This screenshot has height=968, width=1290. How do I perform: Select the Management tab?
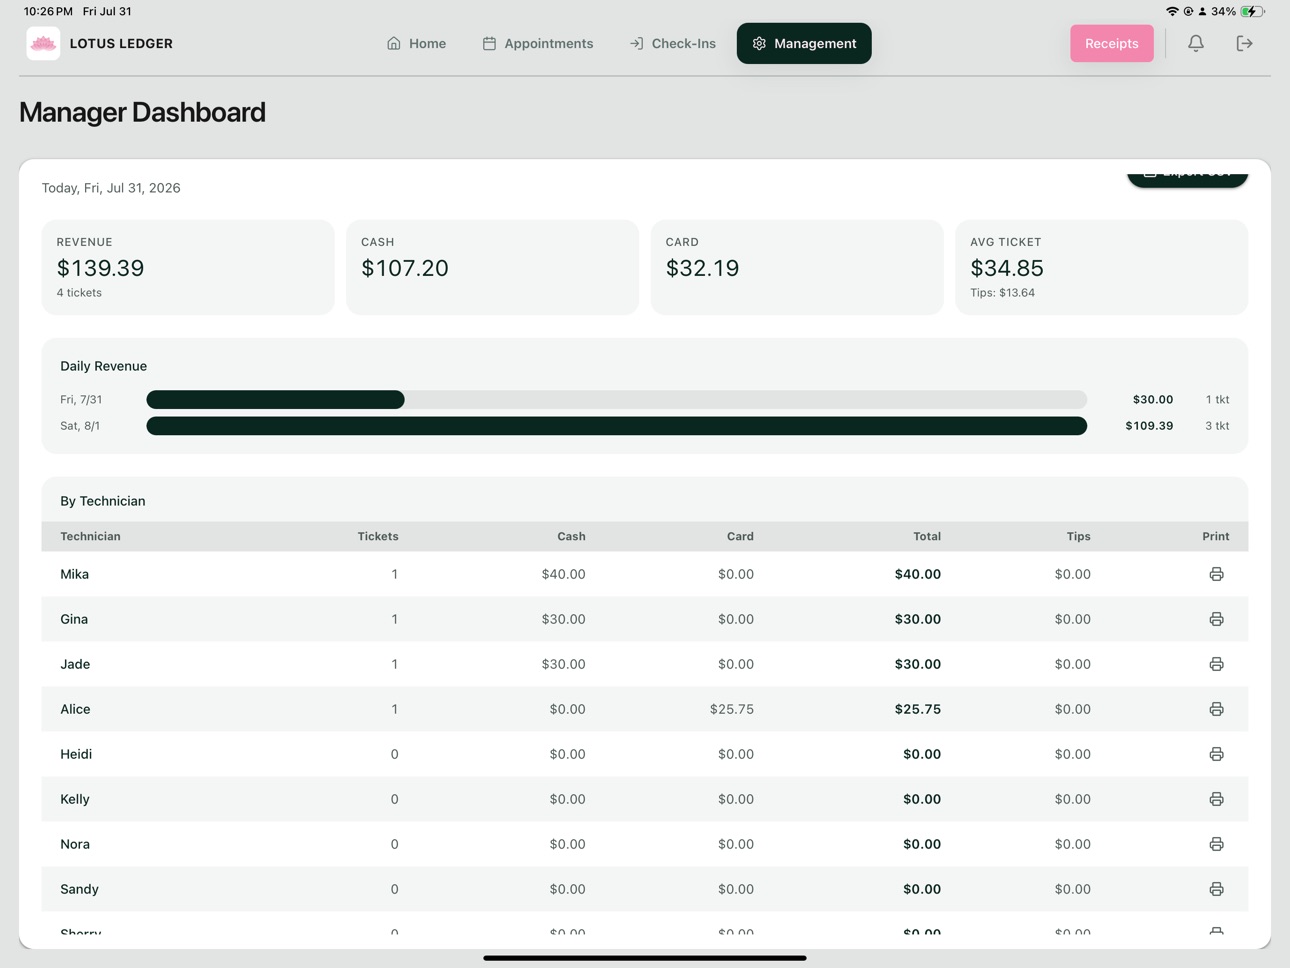(804, 43)
